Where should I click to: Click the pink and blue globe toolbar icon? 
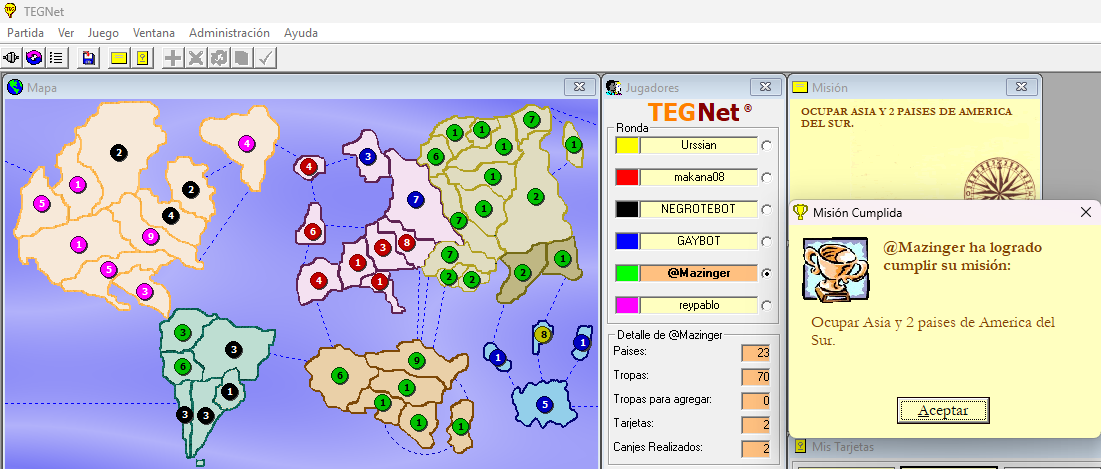point(35,58)
